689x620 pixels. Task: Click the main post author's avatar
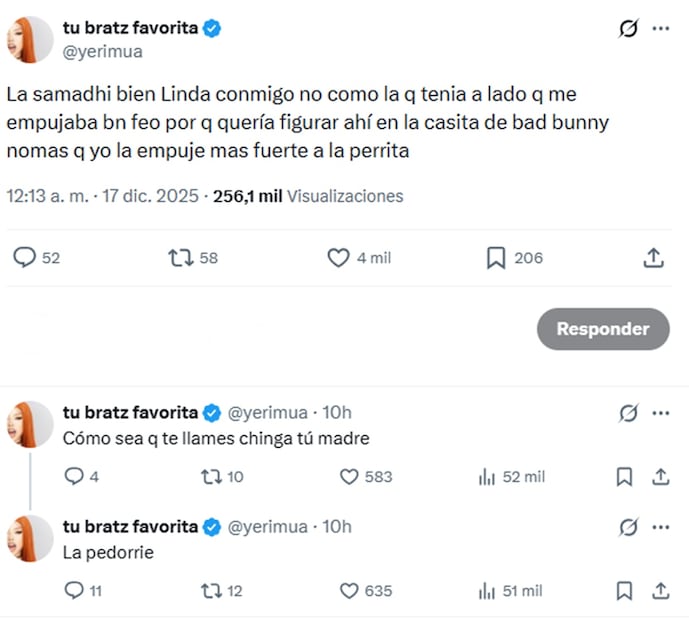pos(30,41)
